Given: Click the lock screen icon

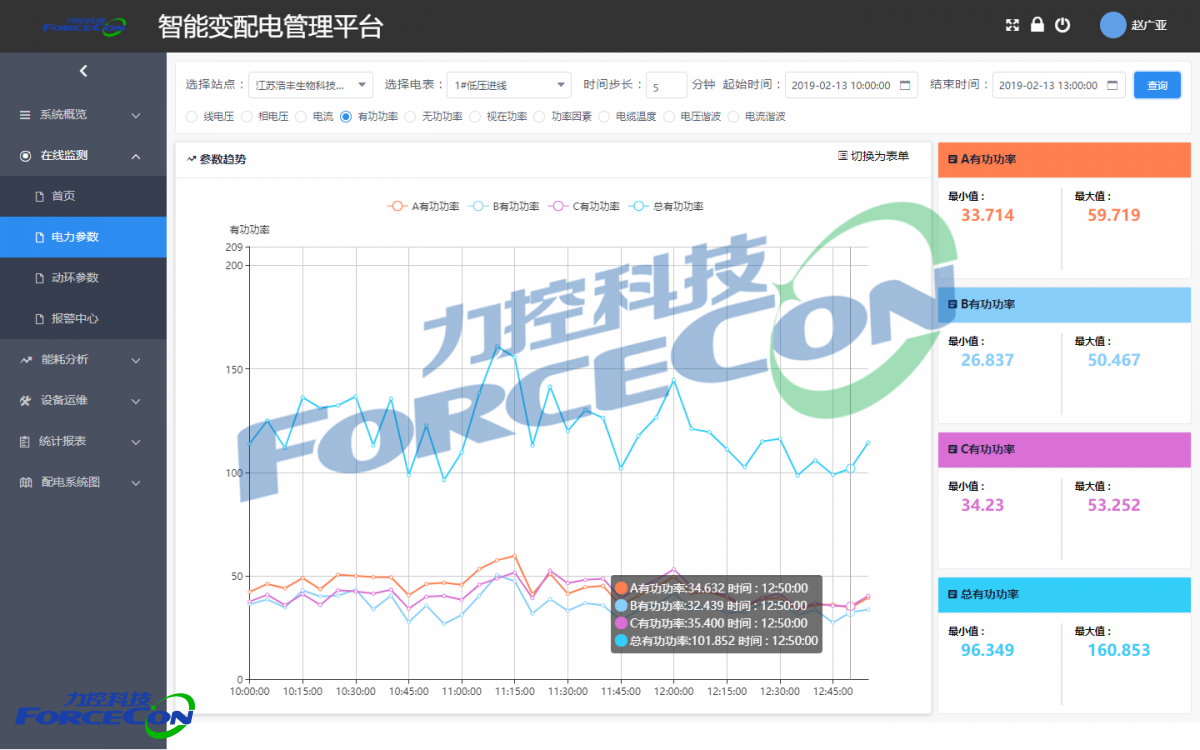Looking at the screenshot, I should (1037, 25).
